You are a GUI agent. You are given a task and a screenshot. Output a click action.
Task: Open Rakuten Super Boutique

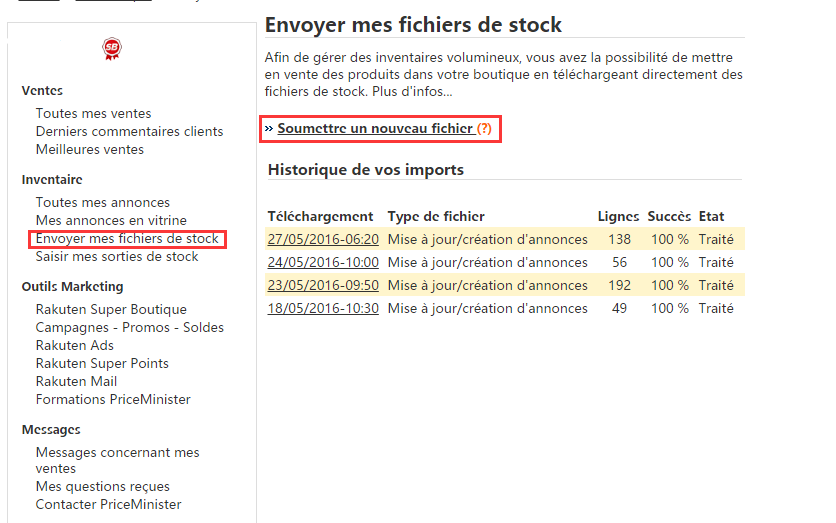[x=110, y=310]
